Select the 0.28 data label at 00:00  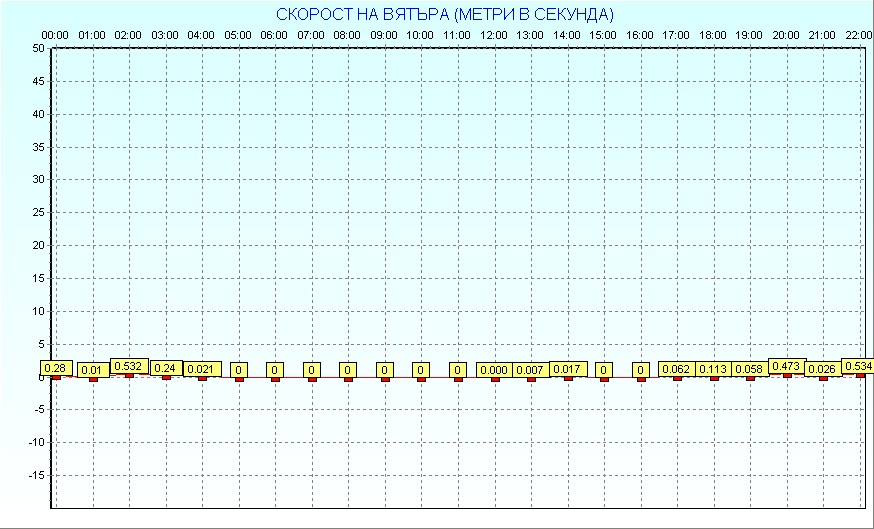(56, 368)
